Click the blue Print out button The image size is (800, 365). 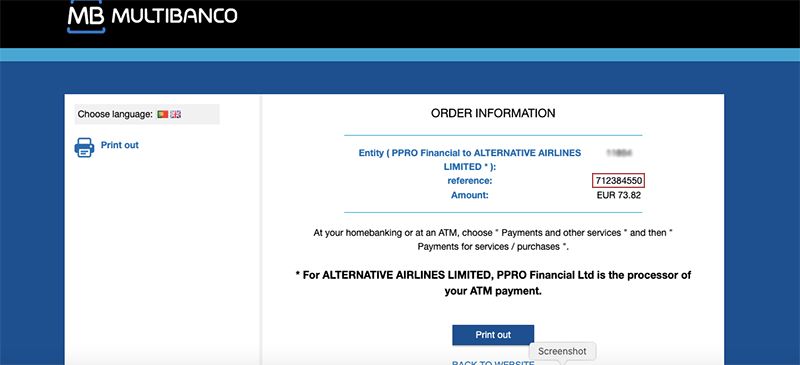pos(493,335)
